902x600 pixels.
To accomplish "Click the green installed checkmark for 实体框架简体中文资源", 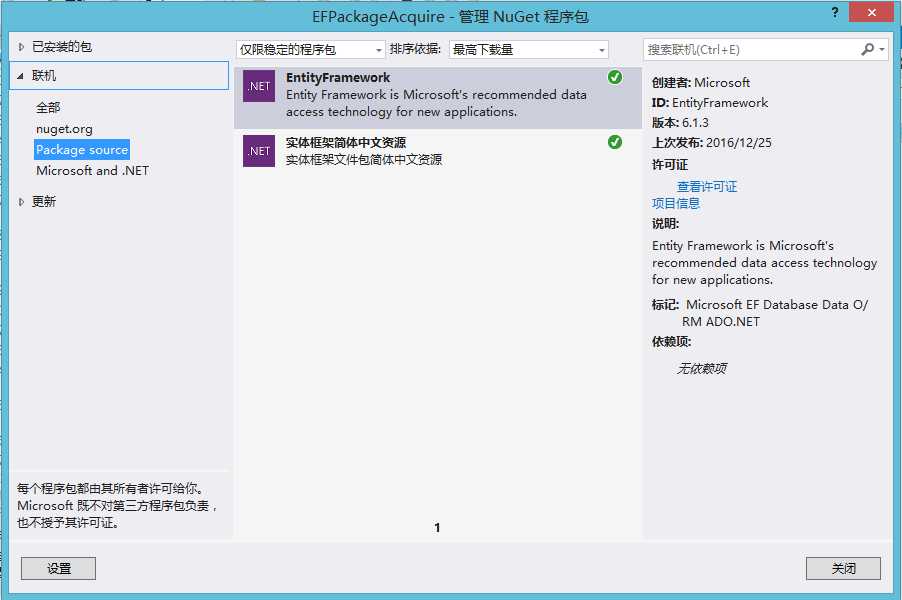I will point(614,142).
